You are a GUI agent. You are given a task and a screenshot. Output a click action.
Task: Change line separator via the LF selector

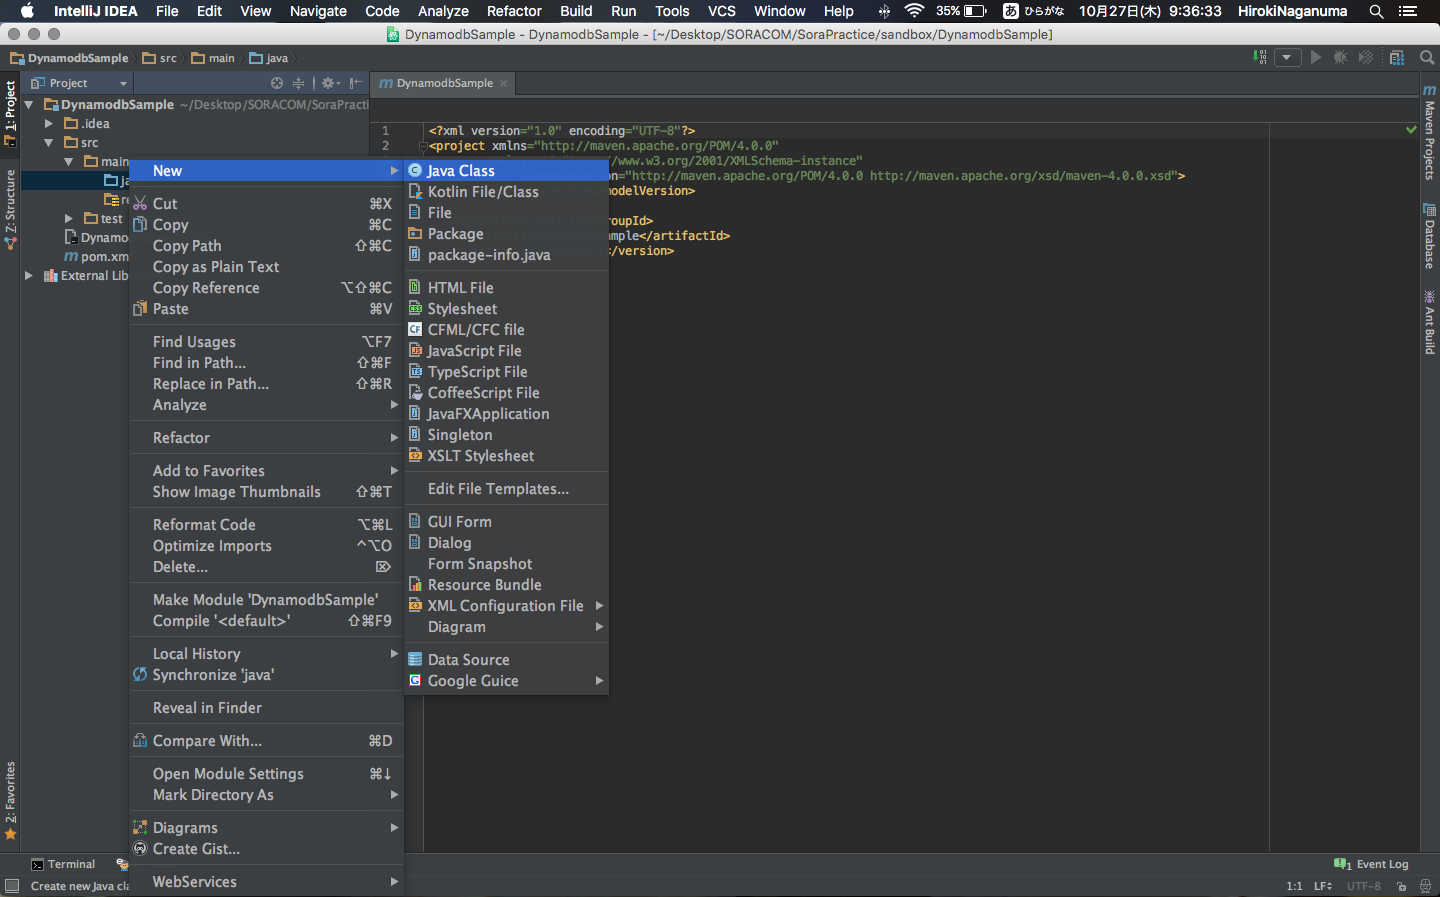point(1322,886)
